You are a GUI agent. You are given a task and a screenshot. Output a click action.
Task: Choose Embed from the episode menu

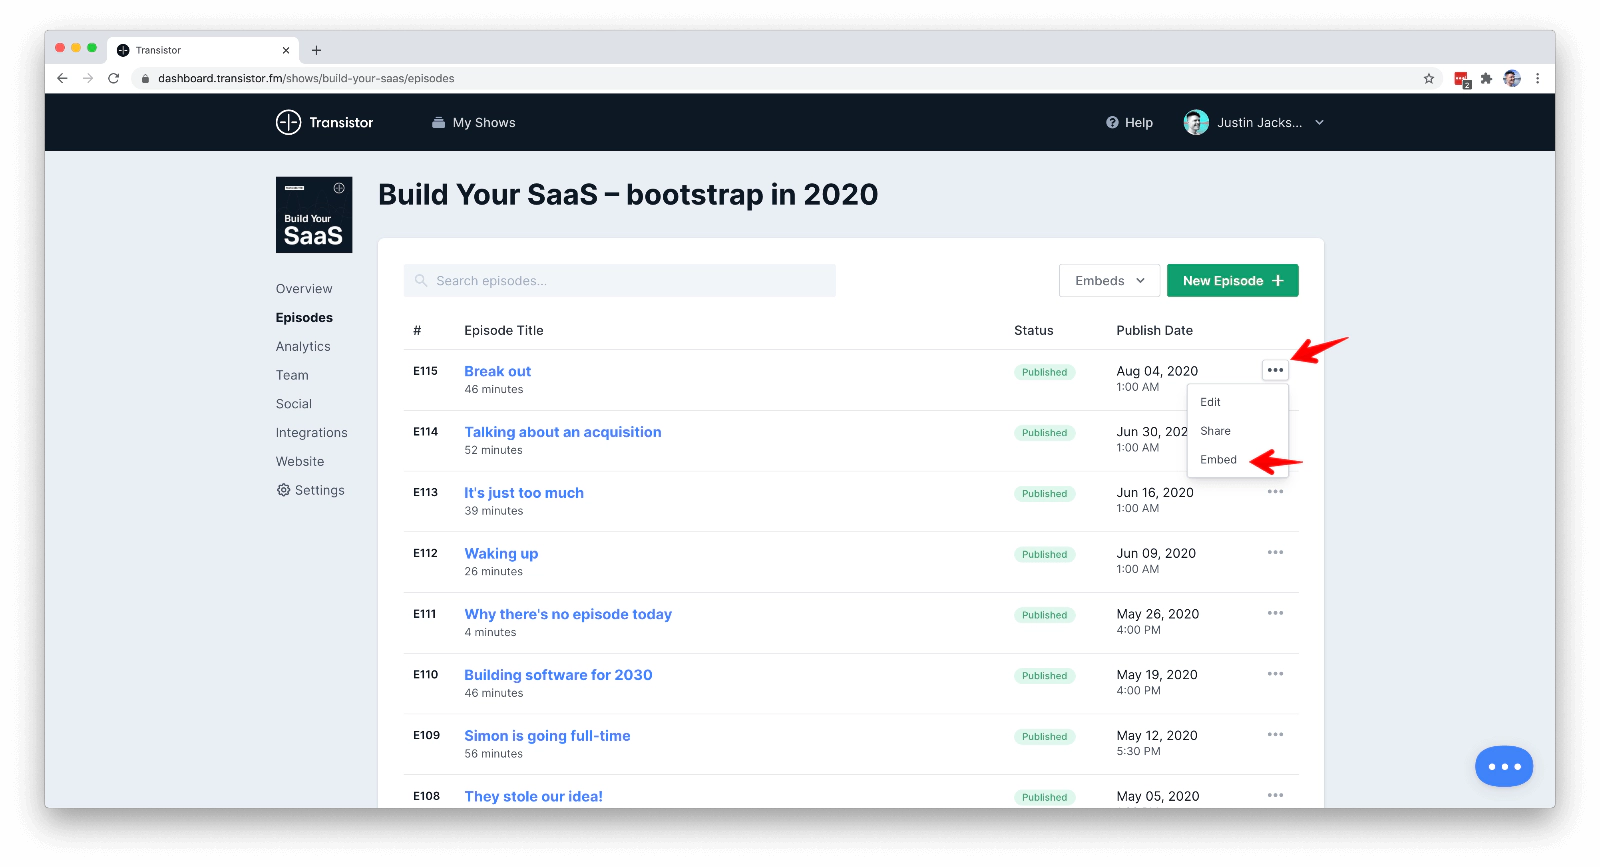pyautogui.click(x=1218, y=460)
